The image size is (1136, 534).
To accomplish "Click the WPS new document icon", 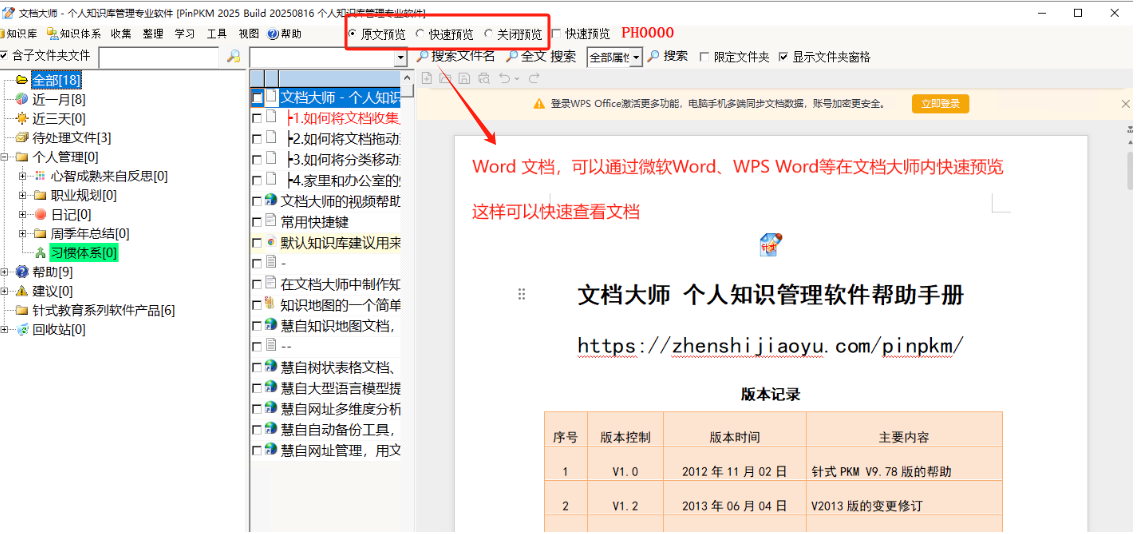I will click(x=427, y=78).
